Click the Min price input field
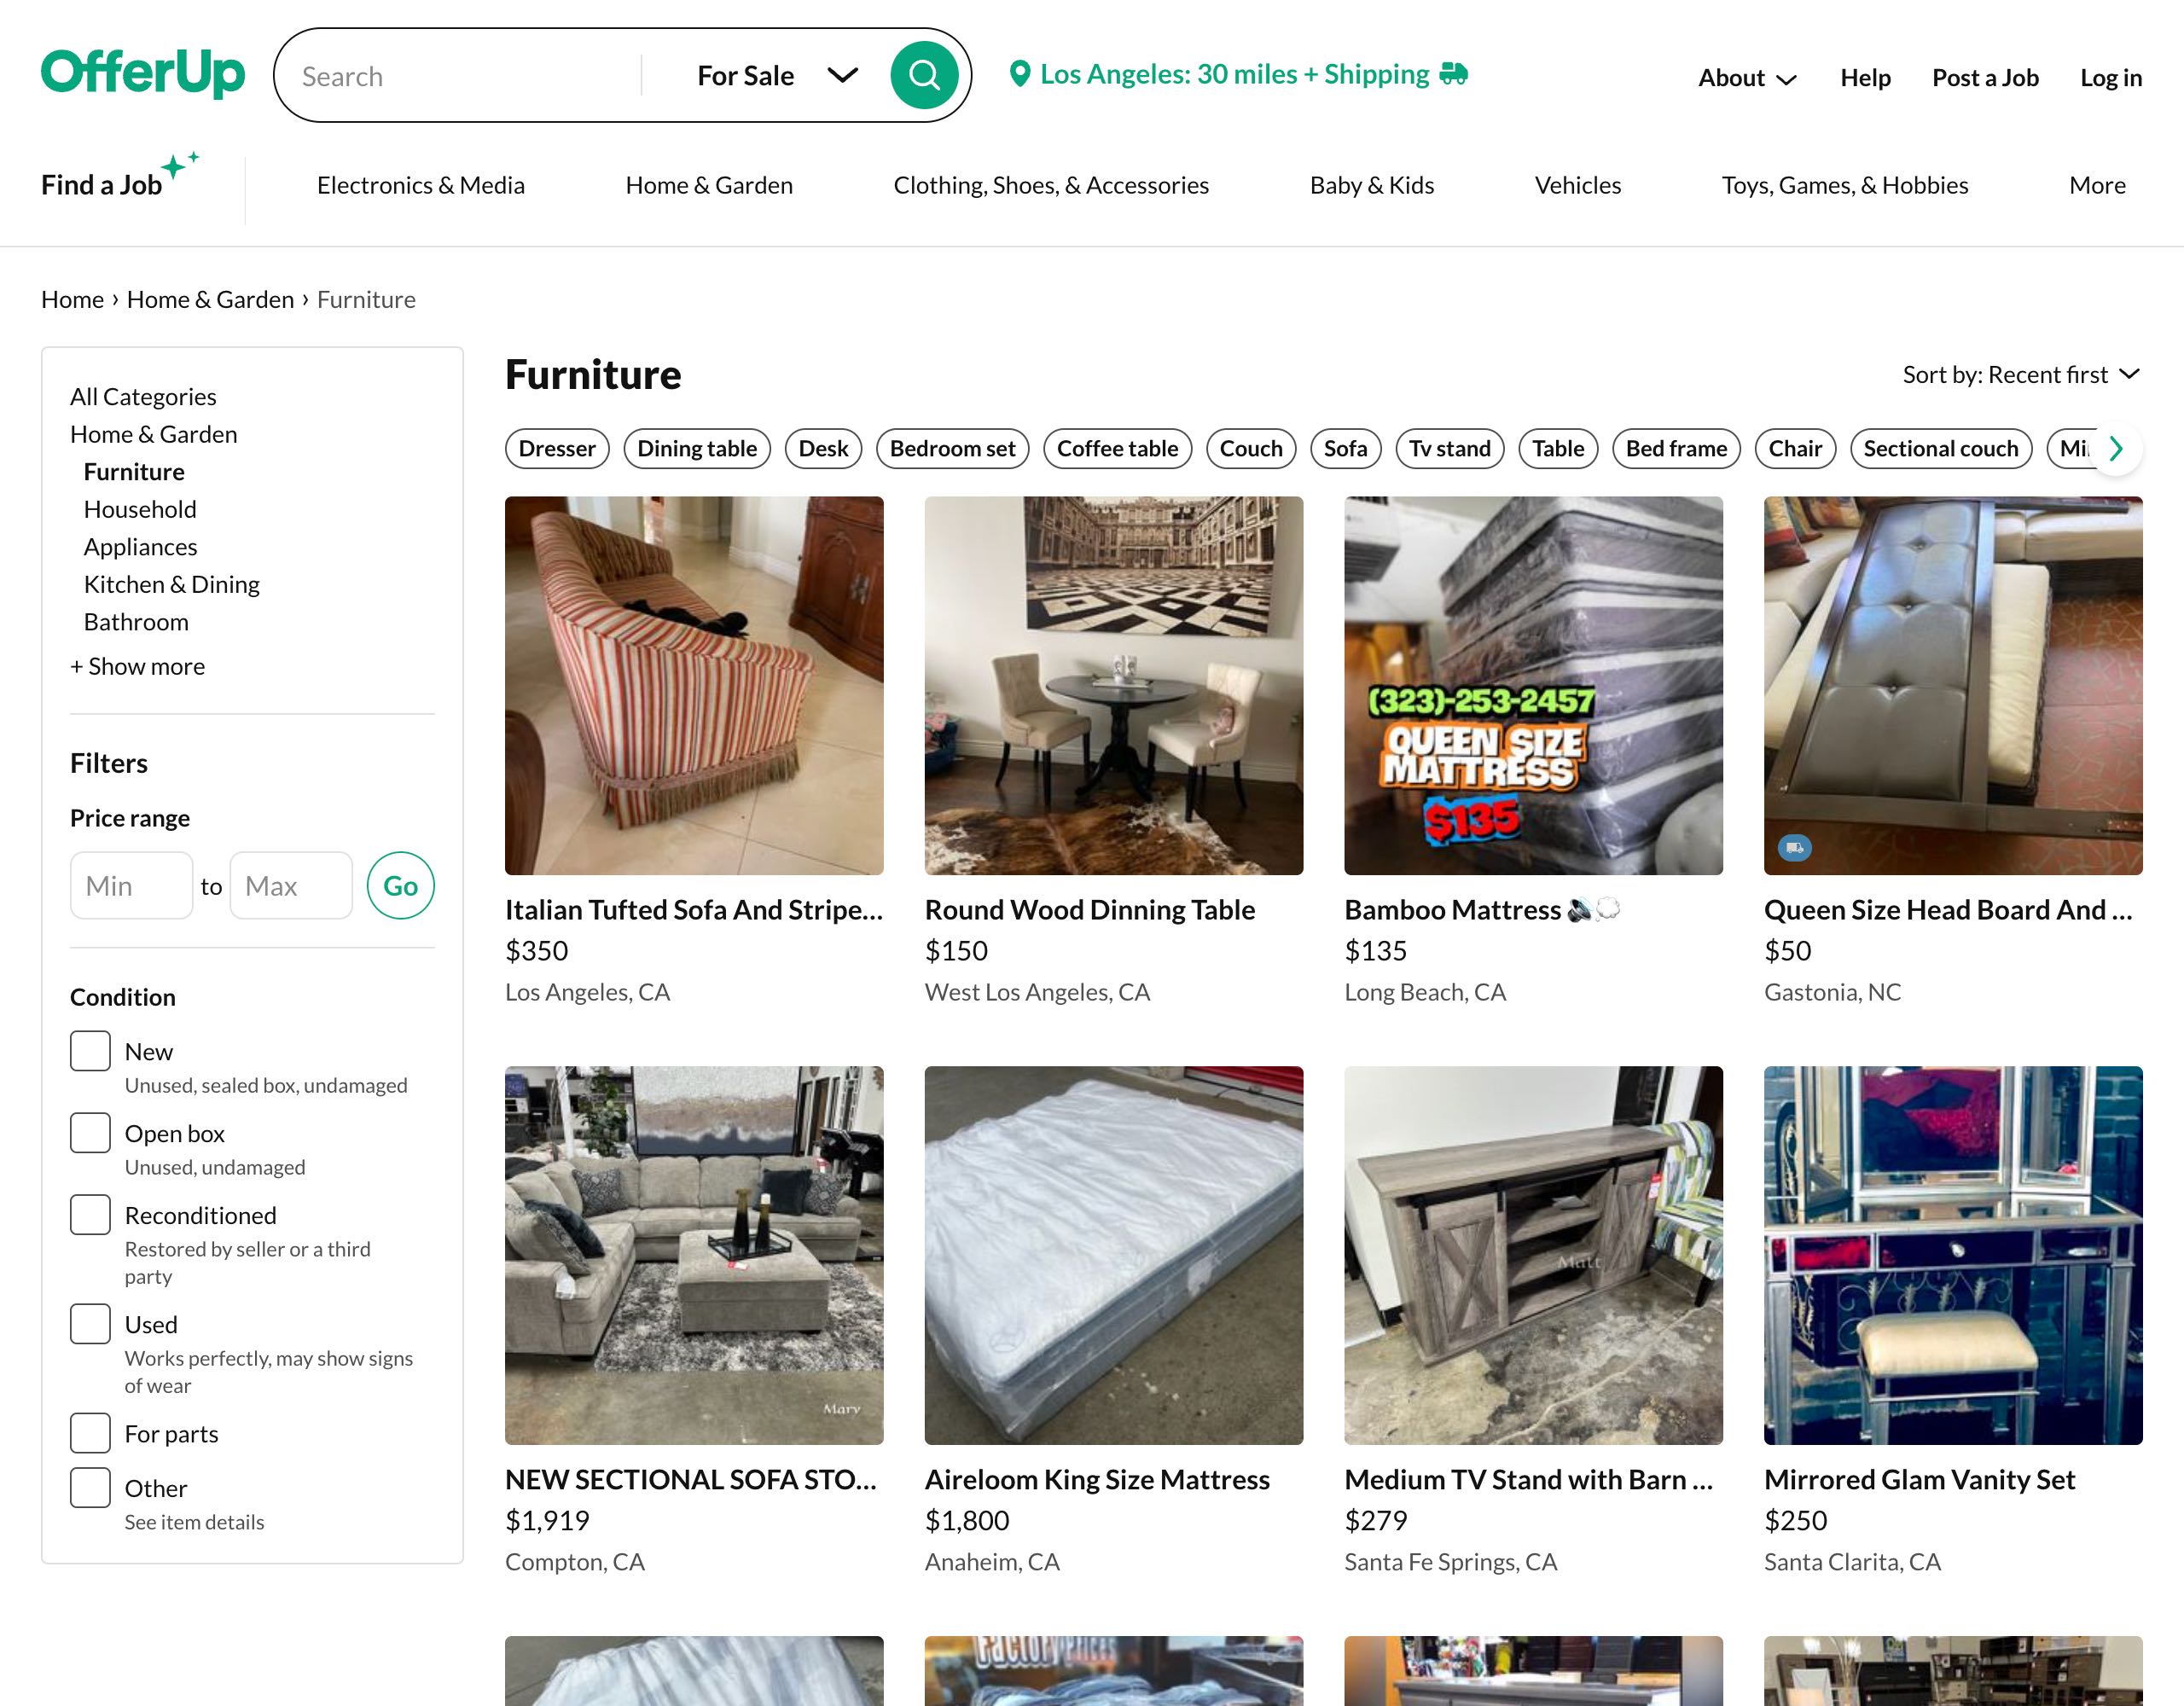 [x=131, y=885]
